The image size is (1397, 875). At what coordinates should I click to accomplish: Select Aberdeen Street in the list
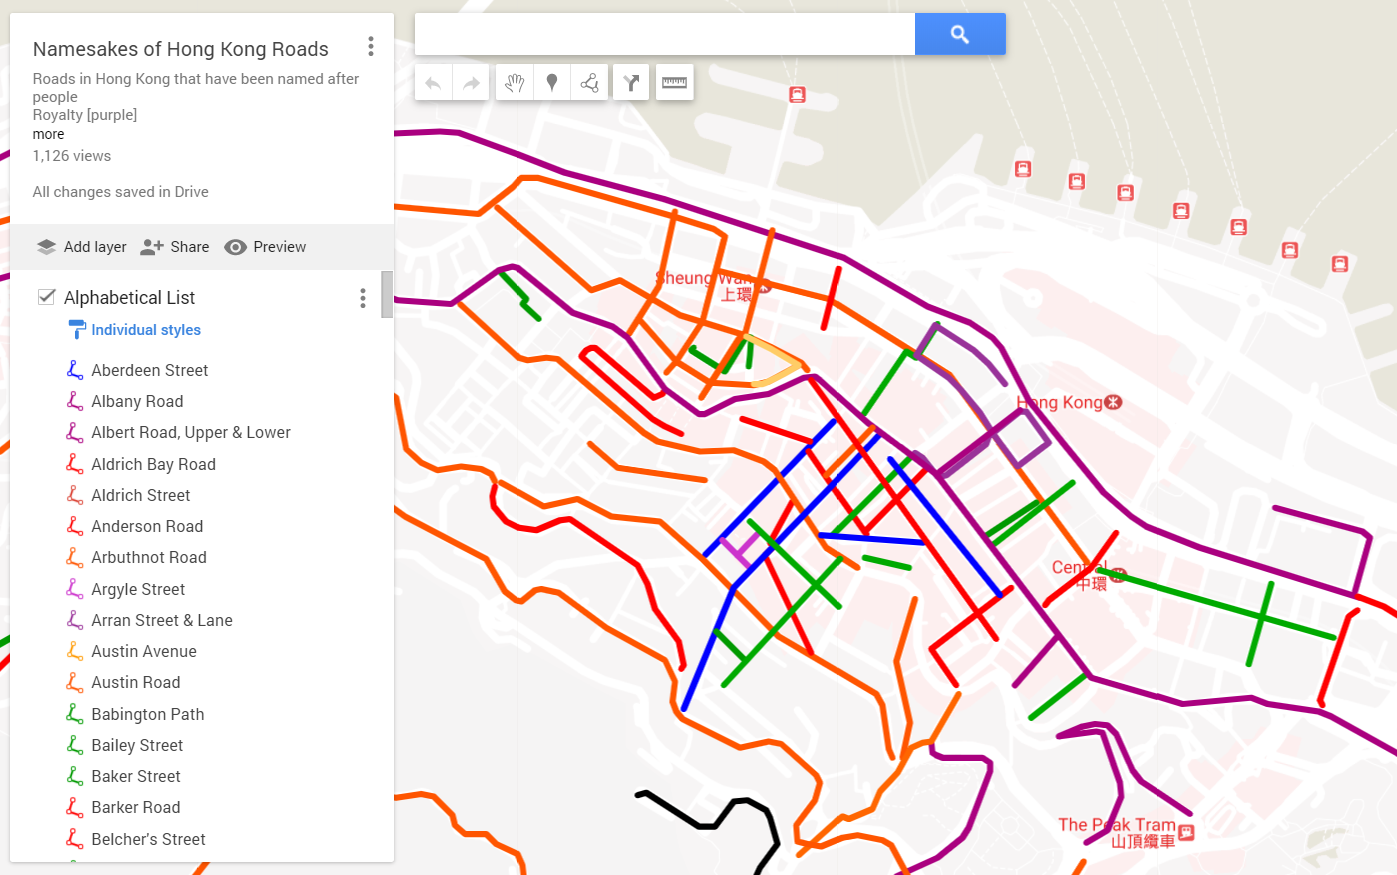[x=150, y=370]
